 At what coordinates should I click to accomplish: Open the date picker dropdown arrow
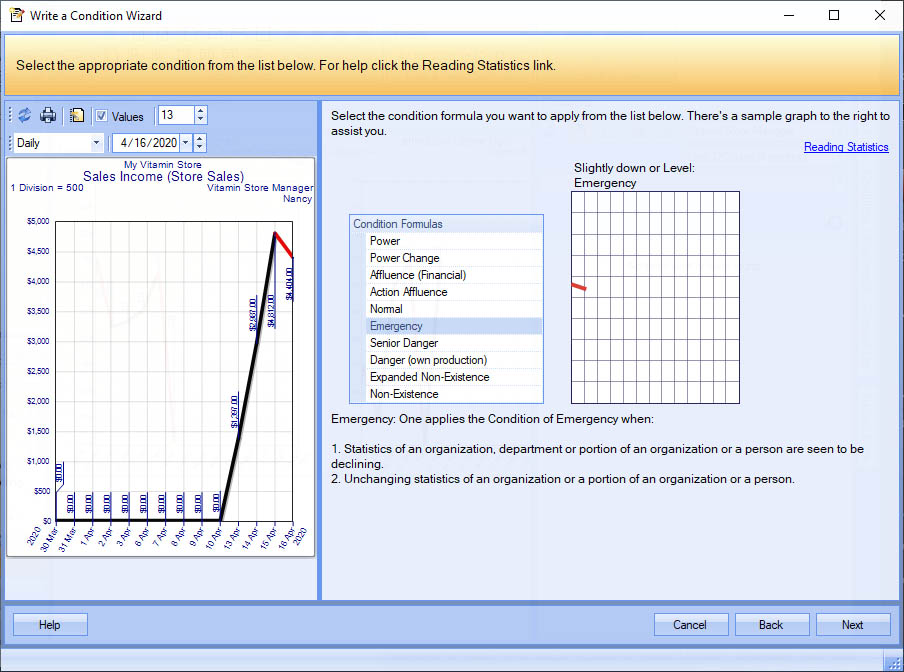click(x=186, y=142)
